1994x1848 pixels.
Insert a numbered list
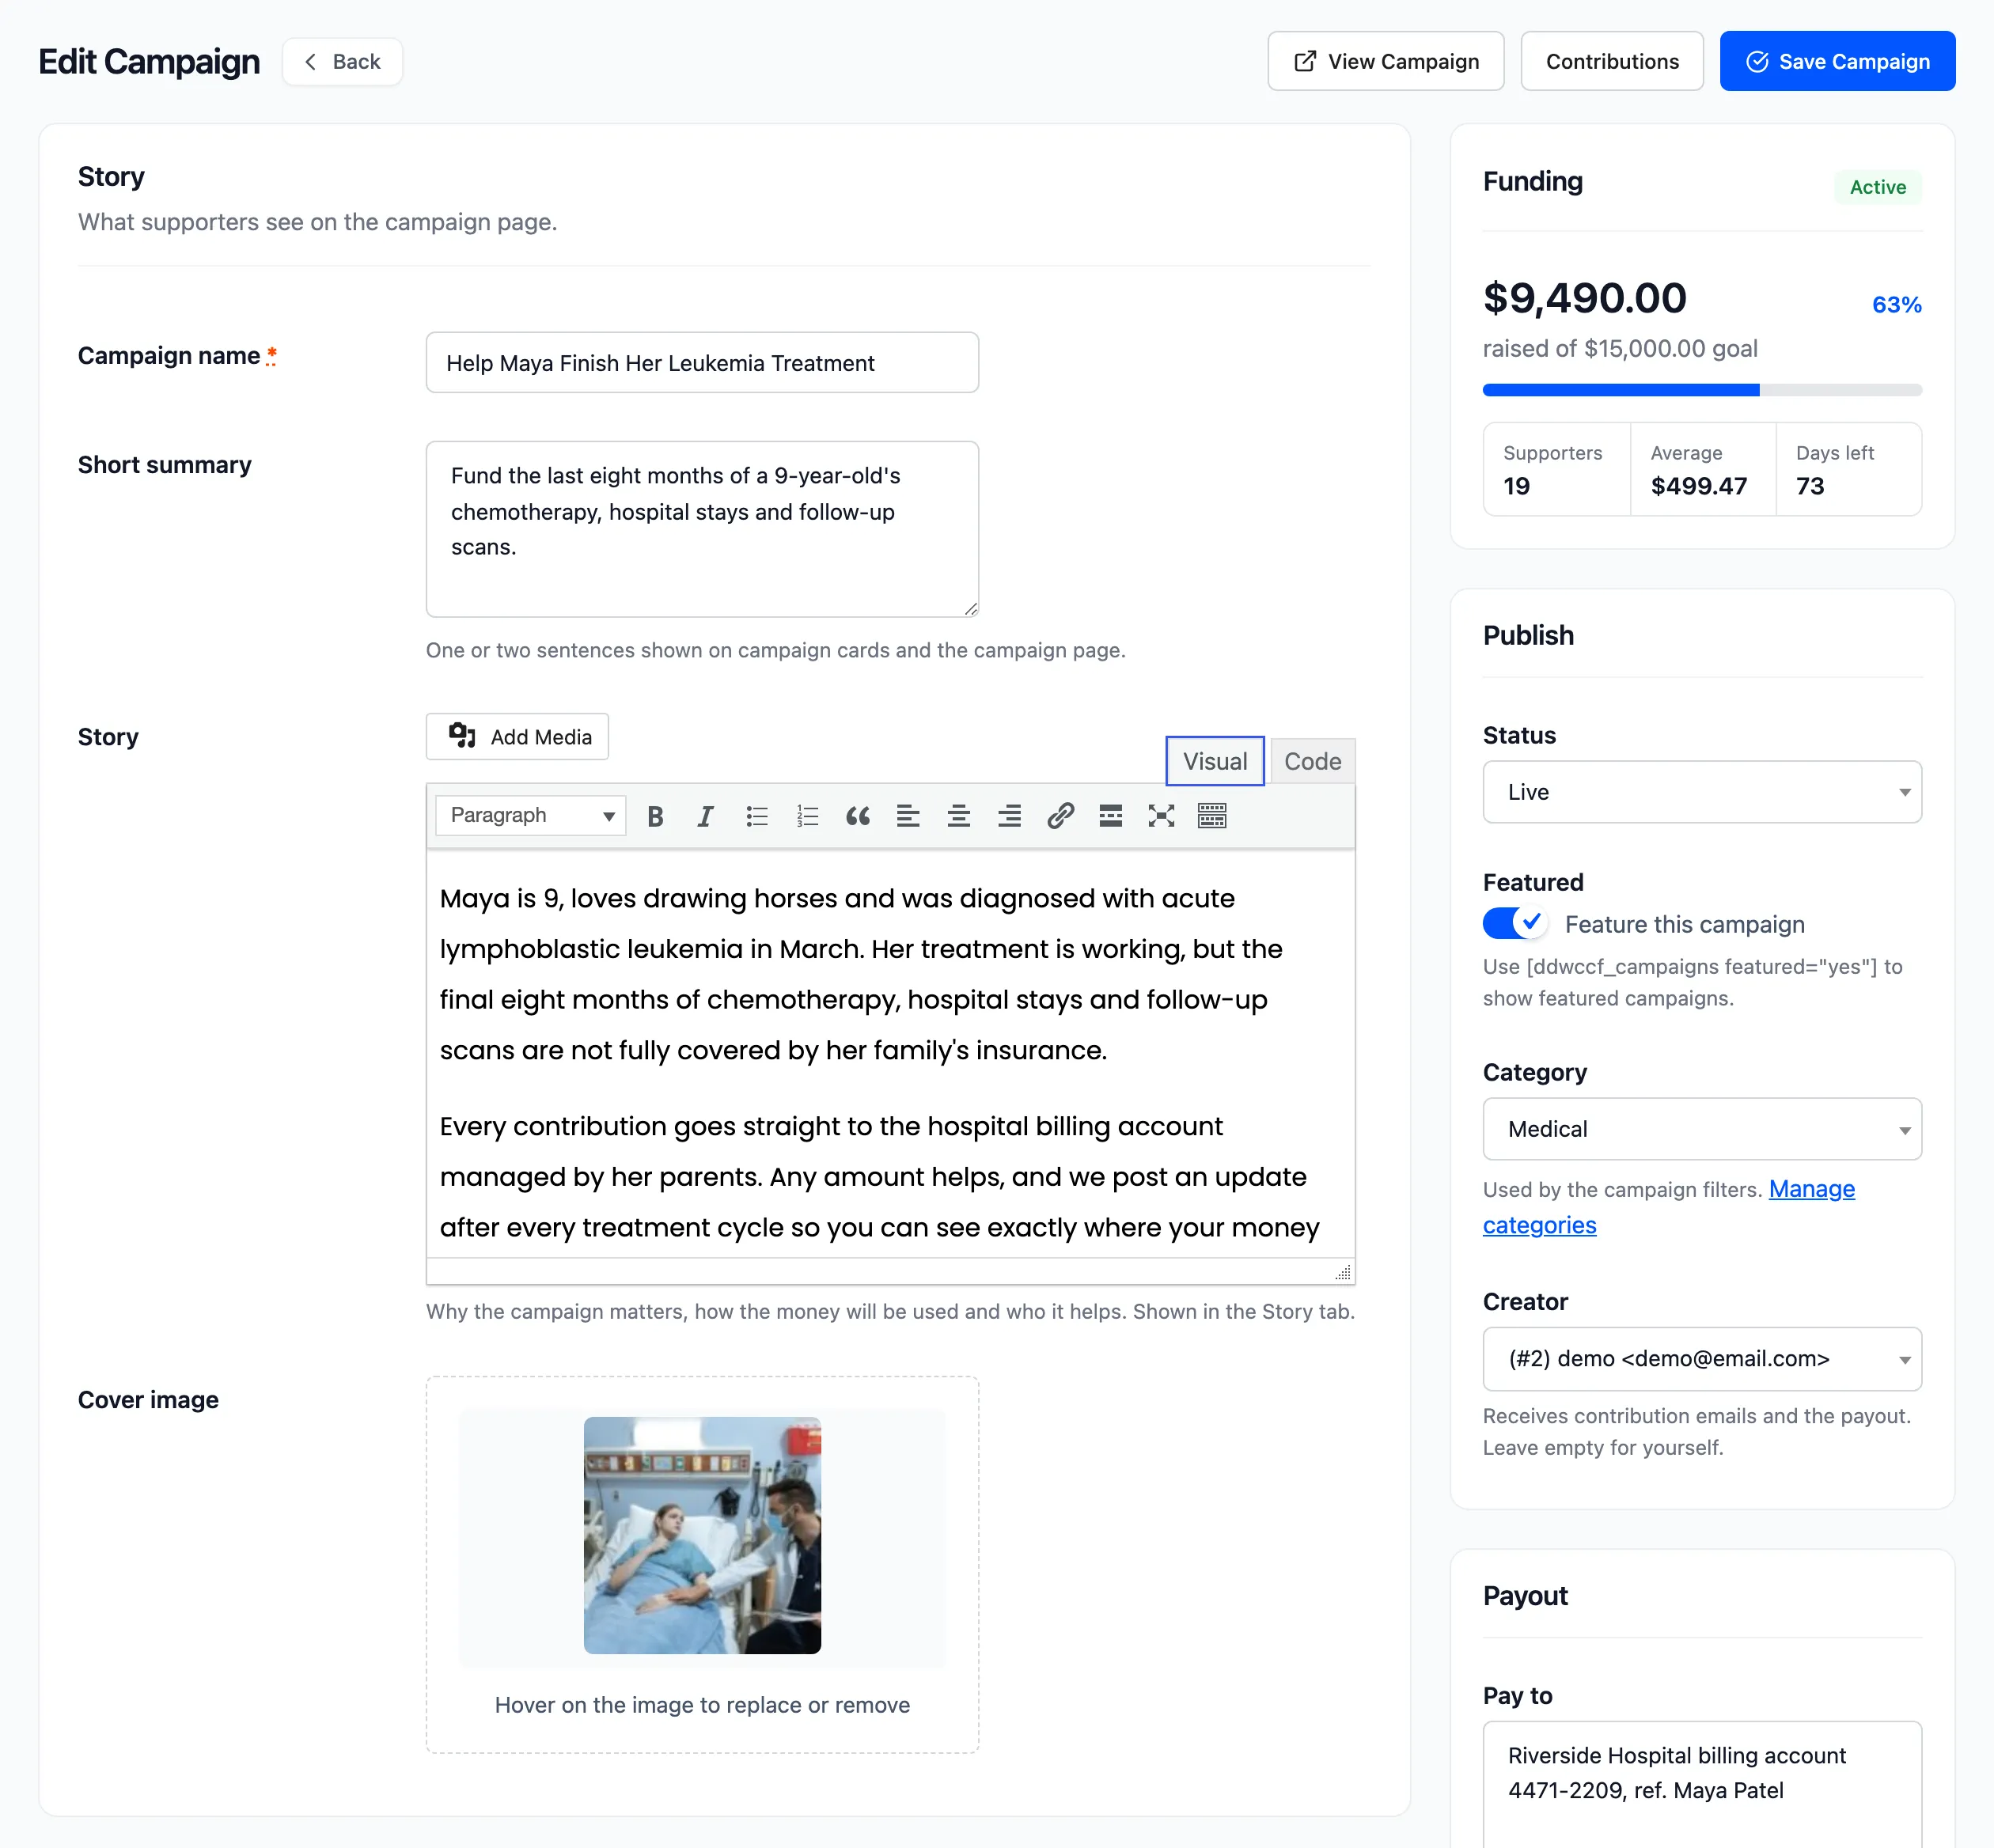pyautogui.click(x=807, y=816)
